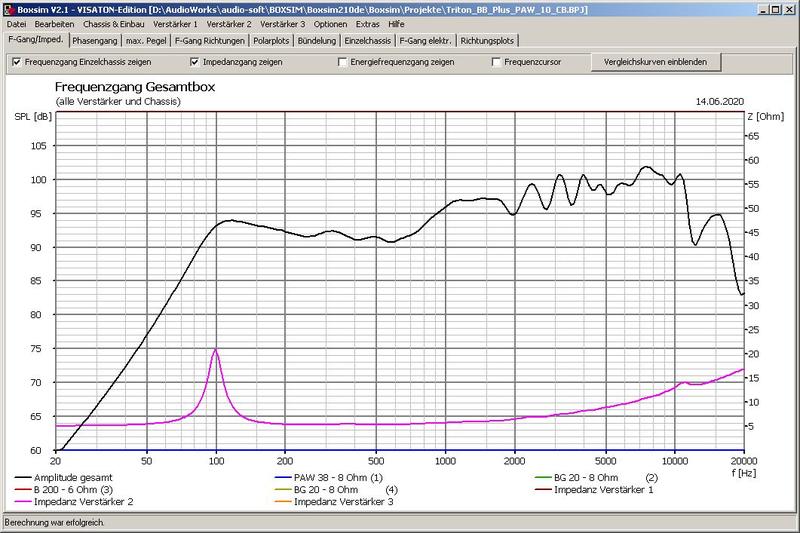Expand the Verstärker 1 menu
The height and width of the screenshot is (533, 800).
(x=175, y=24)
